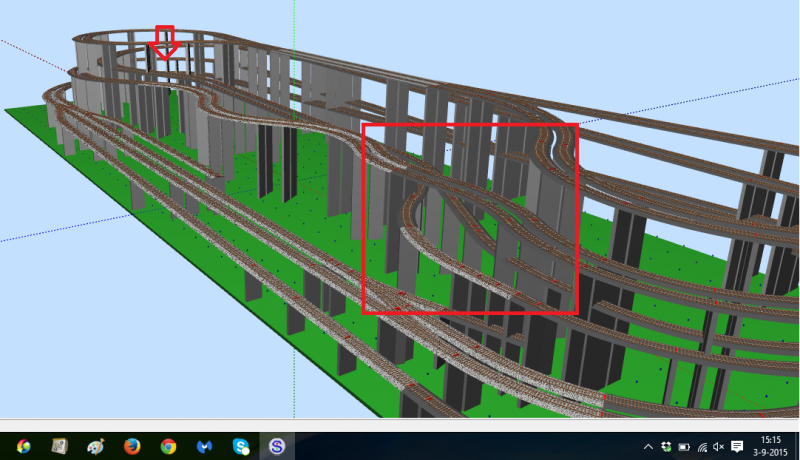Switch to the active SCARM taskbar app
This screenshot has height=460, width=800.
click(x=277, y=447)
